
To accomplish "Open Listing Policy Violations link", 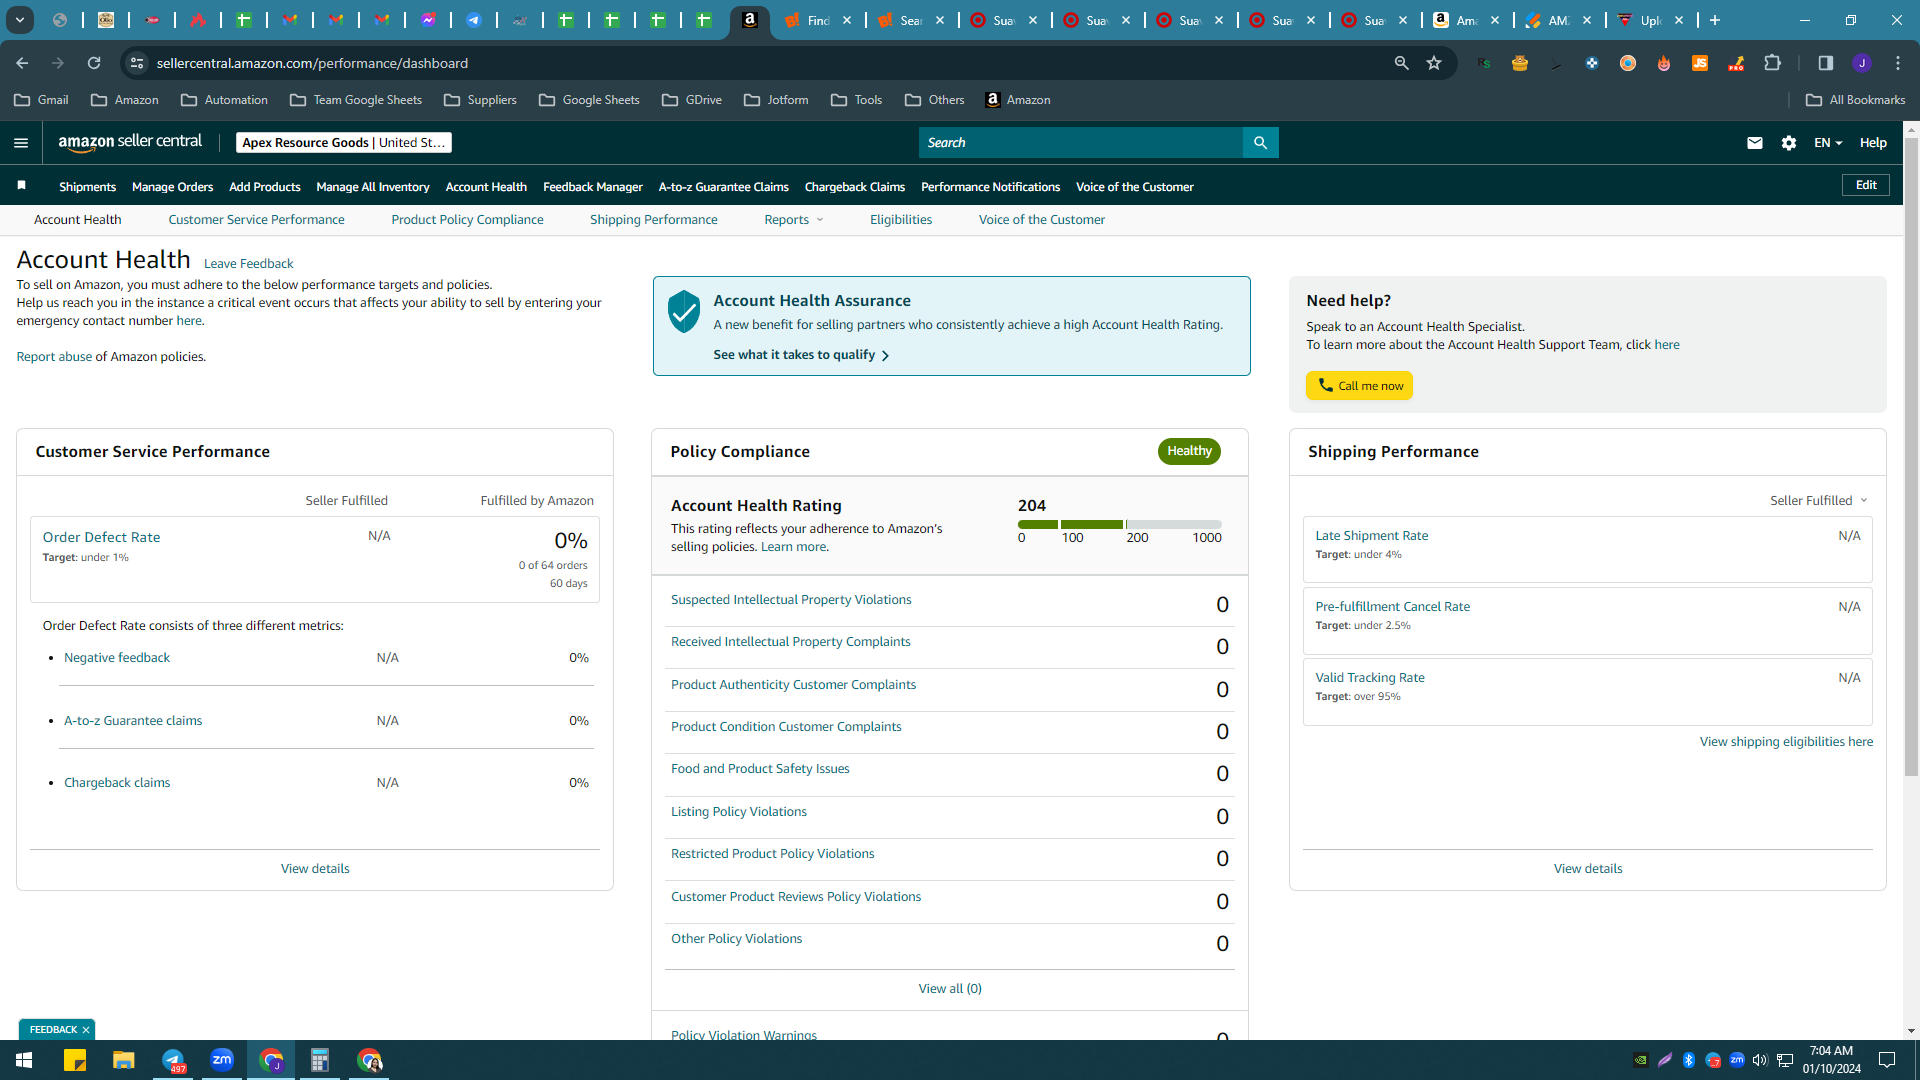I will pyautogui.click(x=738, y=812).
